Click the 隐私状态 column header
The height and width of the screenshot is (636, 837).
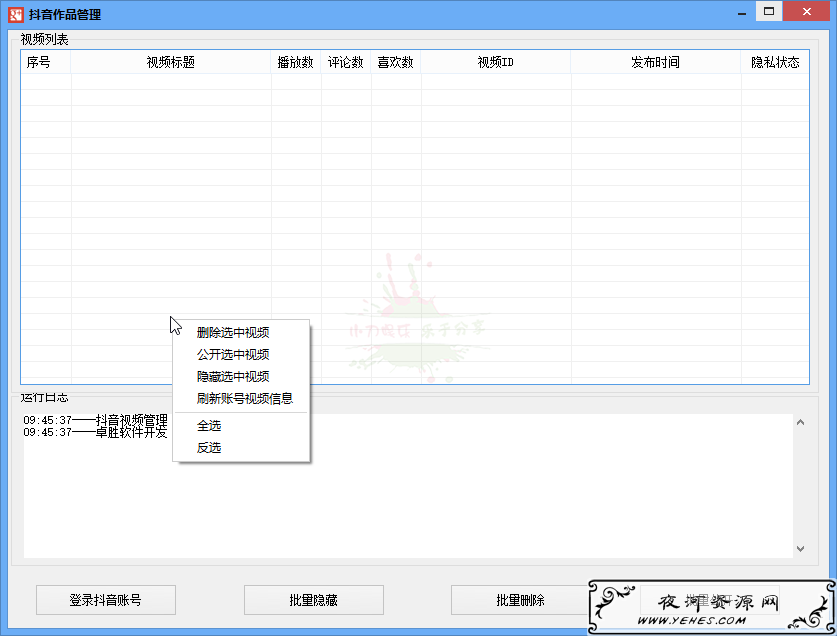coord(775,62)
